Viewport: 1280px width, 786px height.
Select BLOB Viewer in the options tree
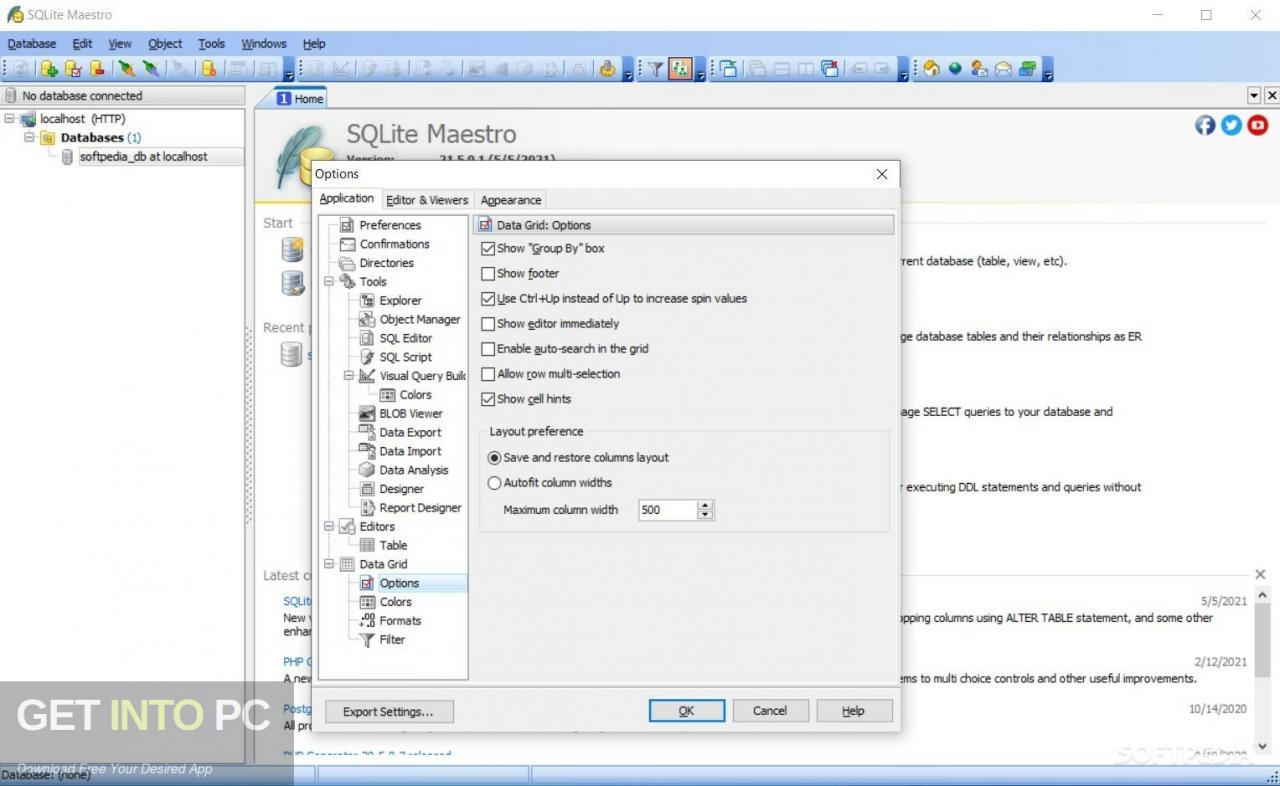click(x=410, y=413)
